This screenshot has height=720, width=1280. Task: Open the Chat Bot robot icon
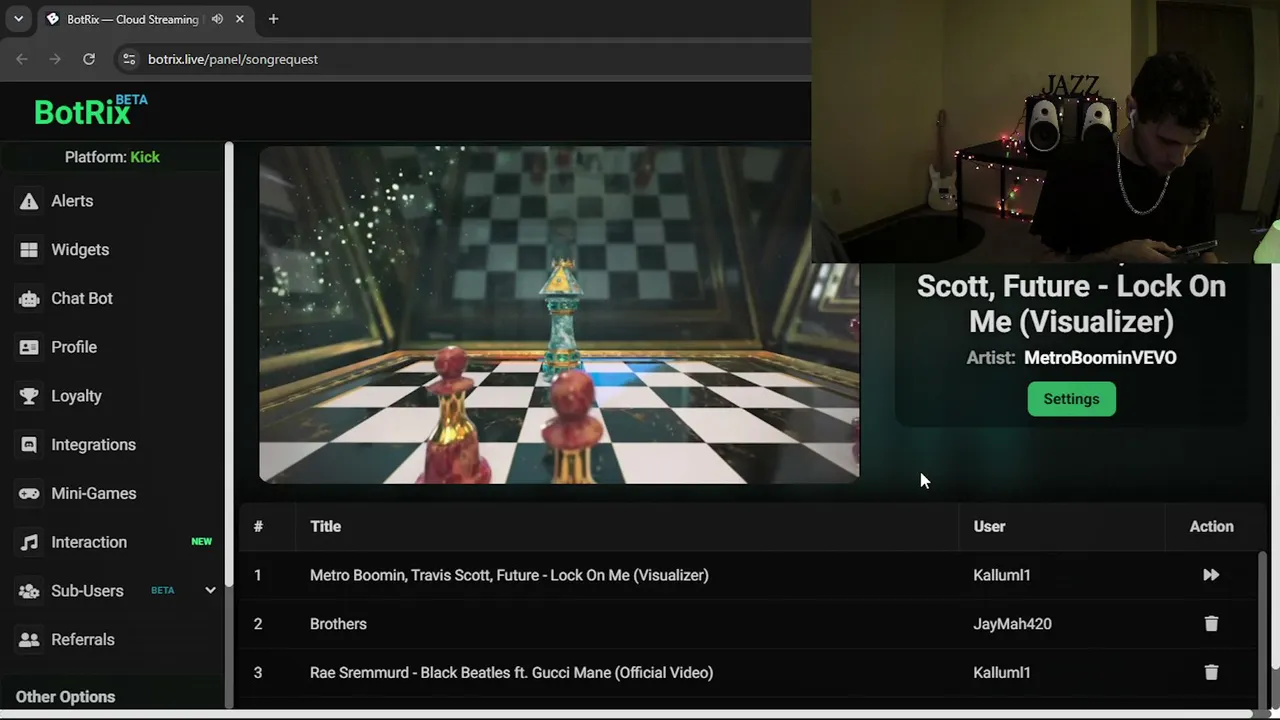(29, 299)
